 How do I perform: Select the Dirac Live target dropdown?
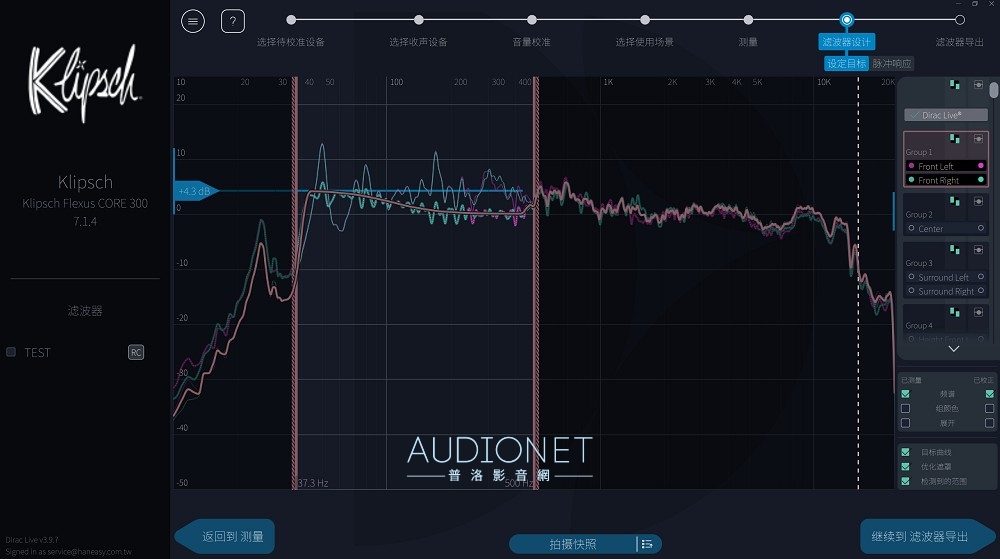coord(946,115)
